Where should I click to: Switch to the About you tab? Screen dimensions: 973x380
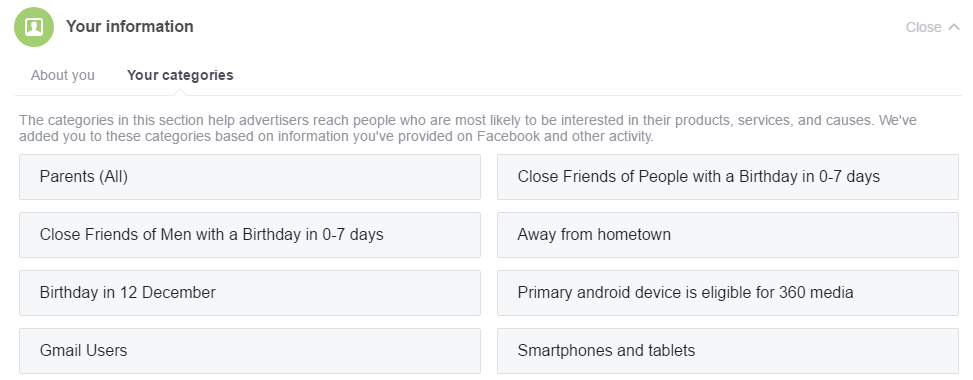[x=63, y=75]
